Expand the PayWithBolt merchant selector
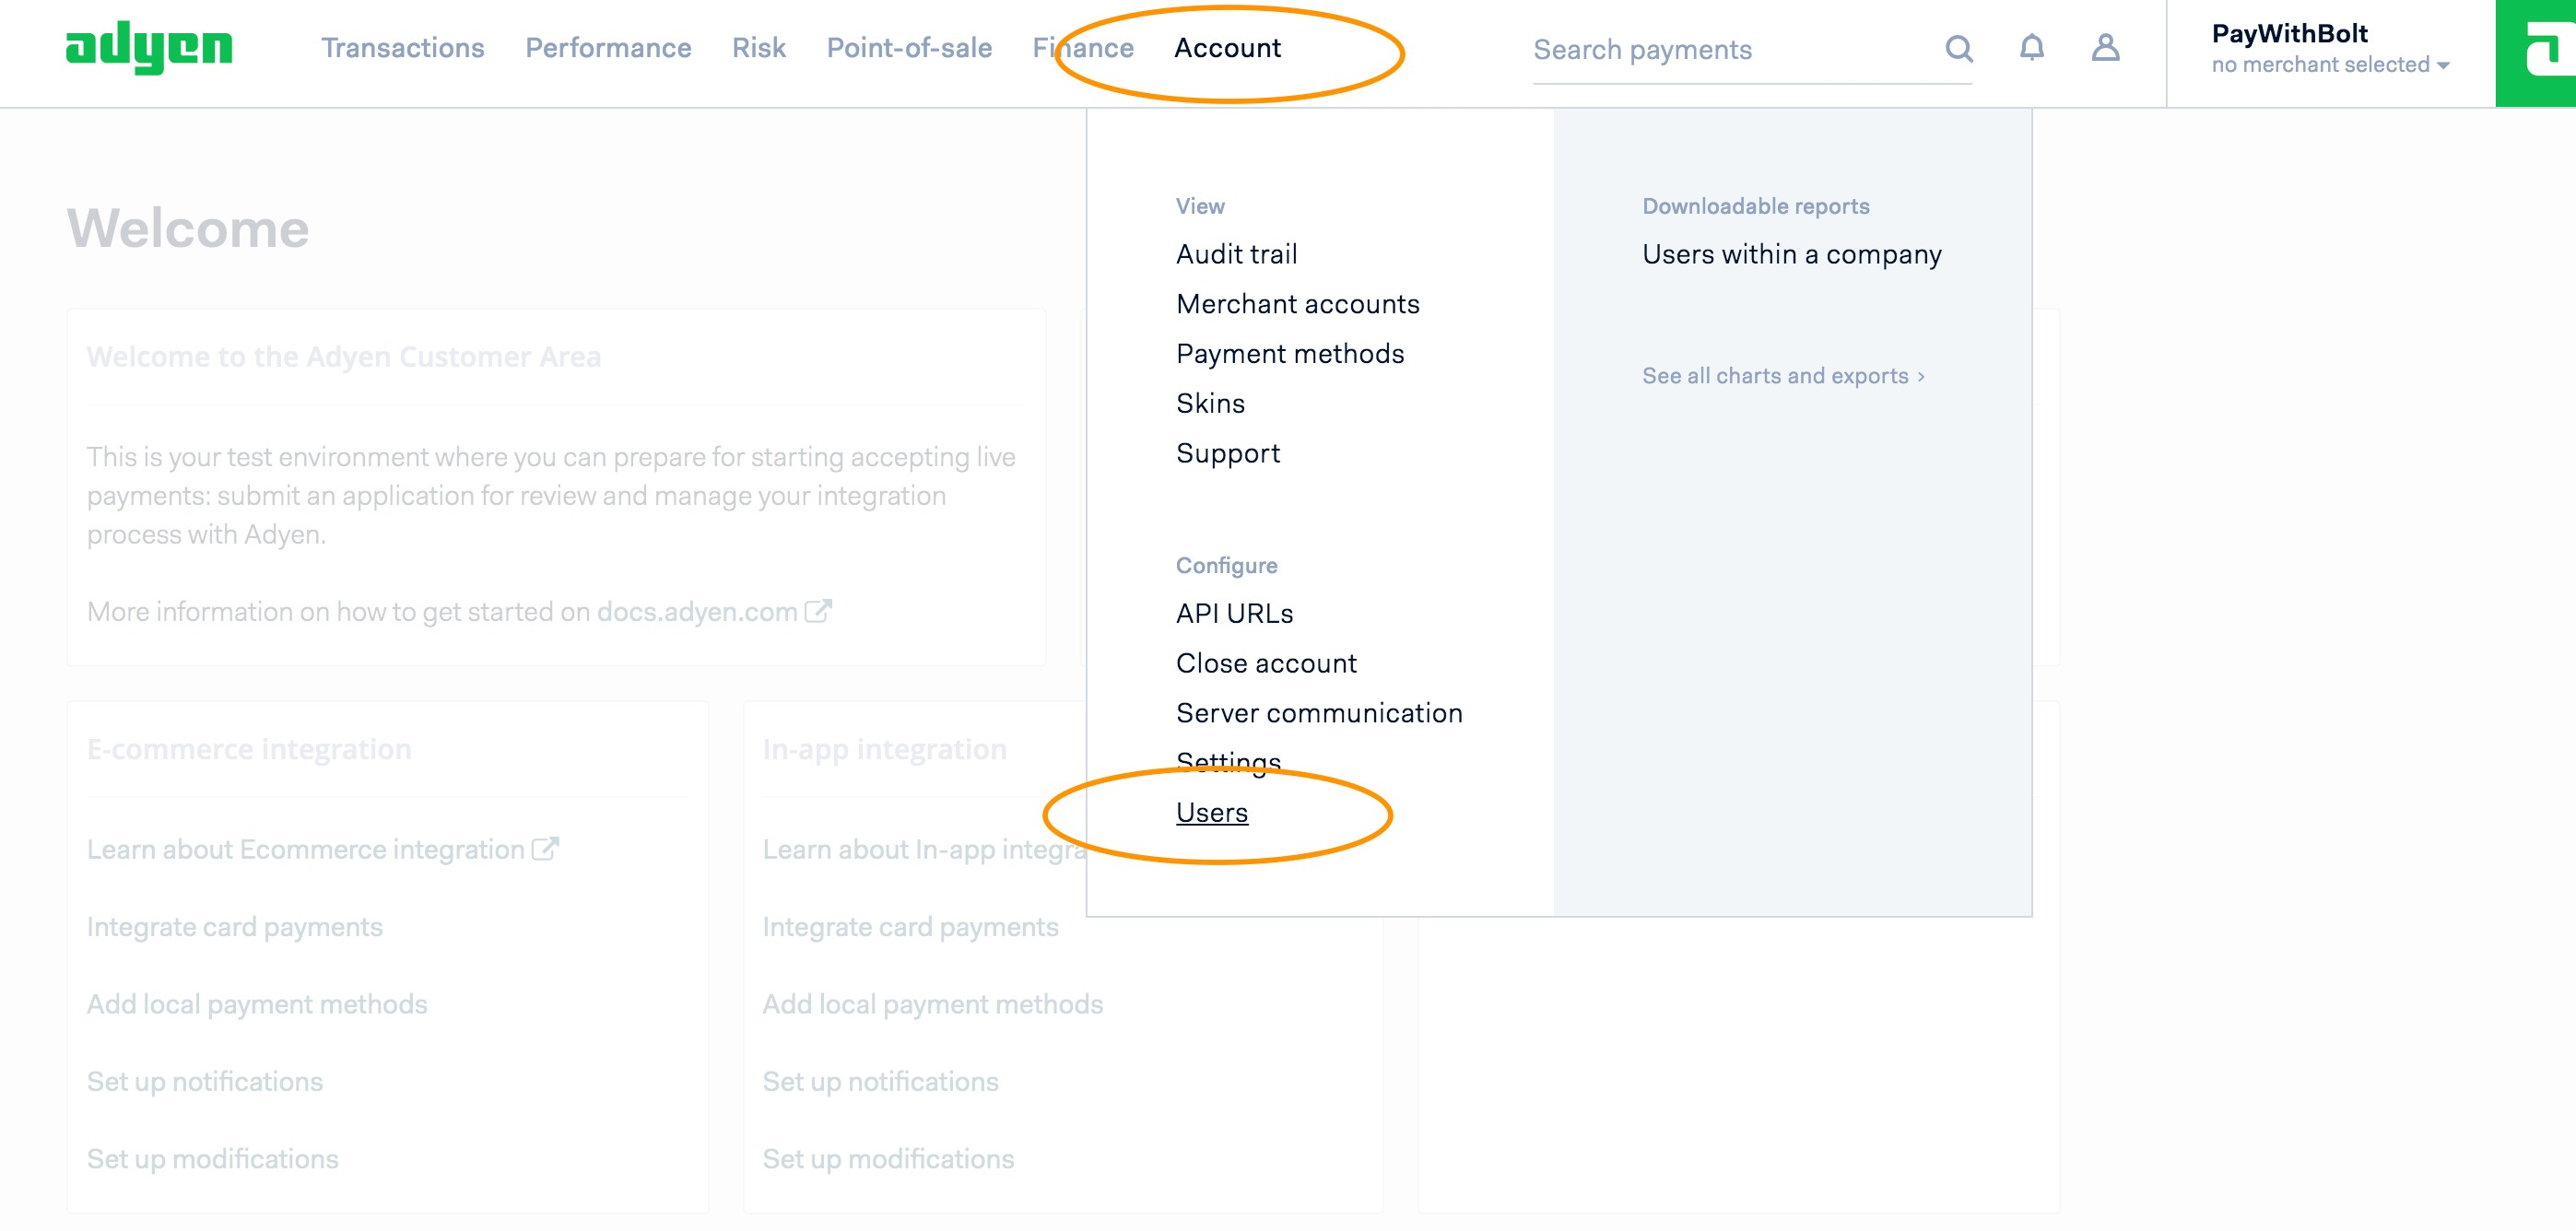This screenshot has height=1231, width=2576. (x=2329, y=48)
